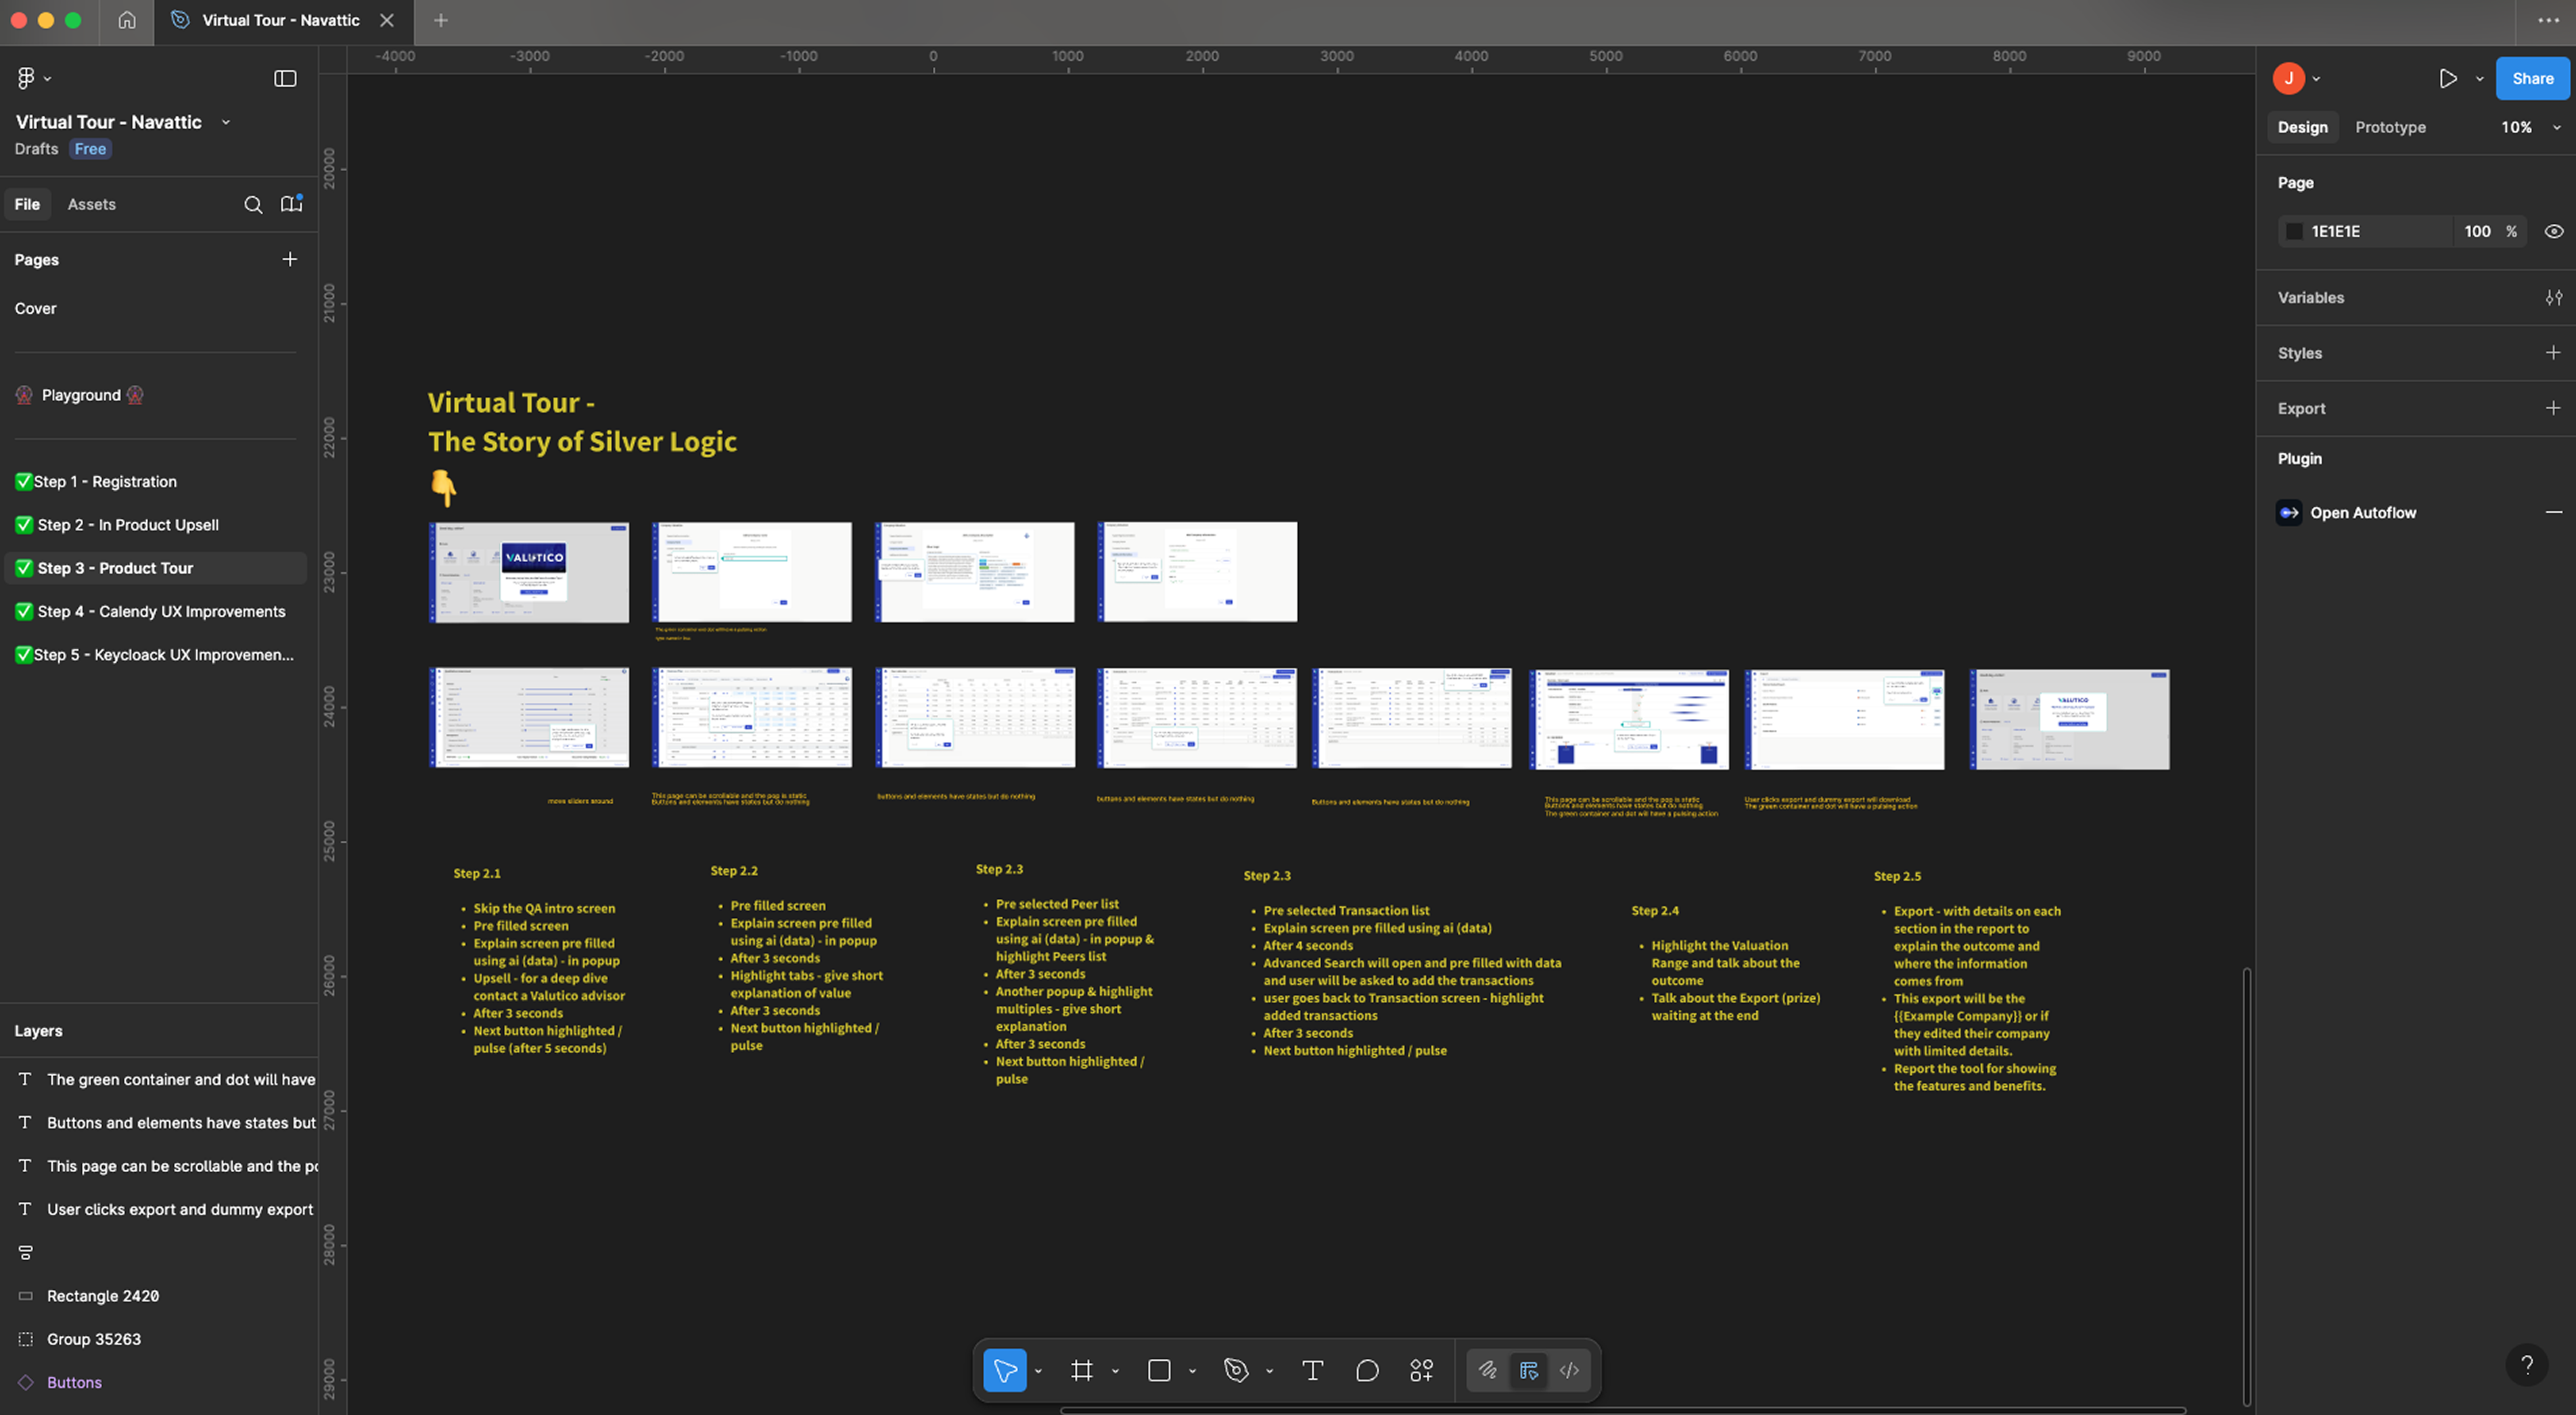Open the Comment tool
Image resolution: width=2576 pixels, height=1415 pixels.
click(1367, 1370)
